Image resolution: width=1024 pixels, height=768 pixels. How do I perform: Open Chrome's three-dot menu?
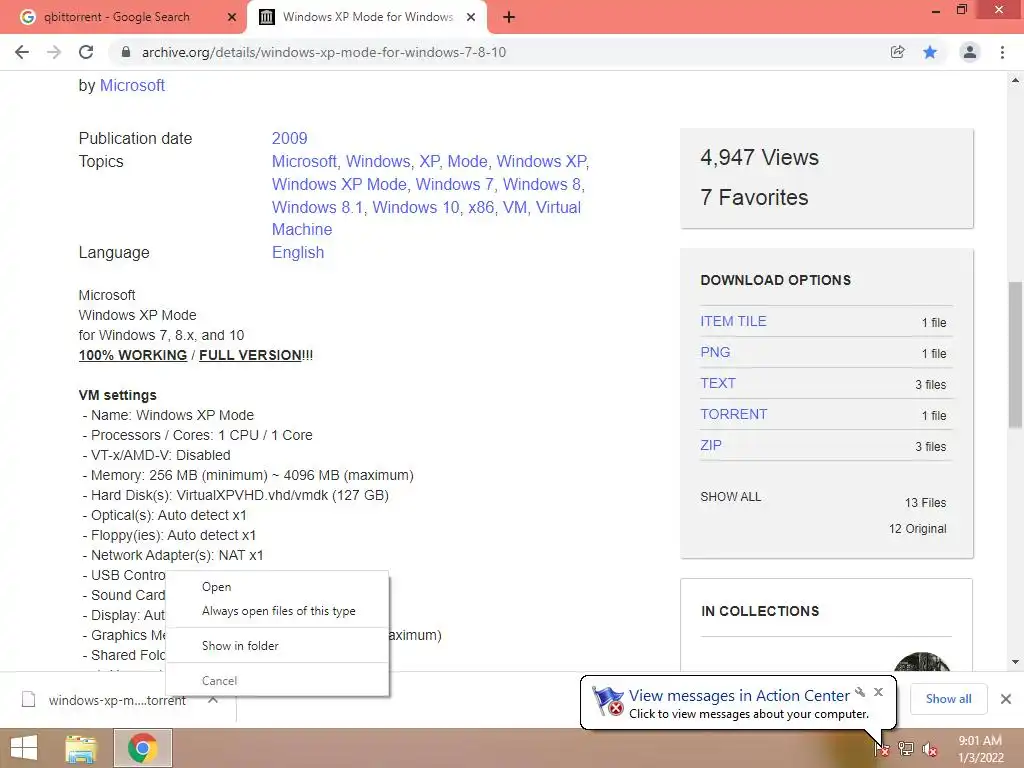[x=1002, y=52]
